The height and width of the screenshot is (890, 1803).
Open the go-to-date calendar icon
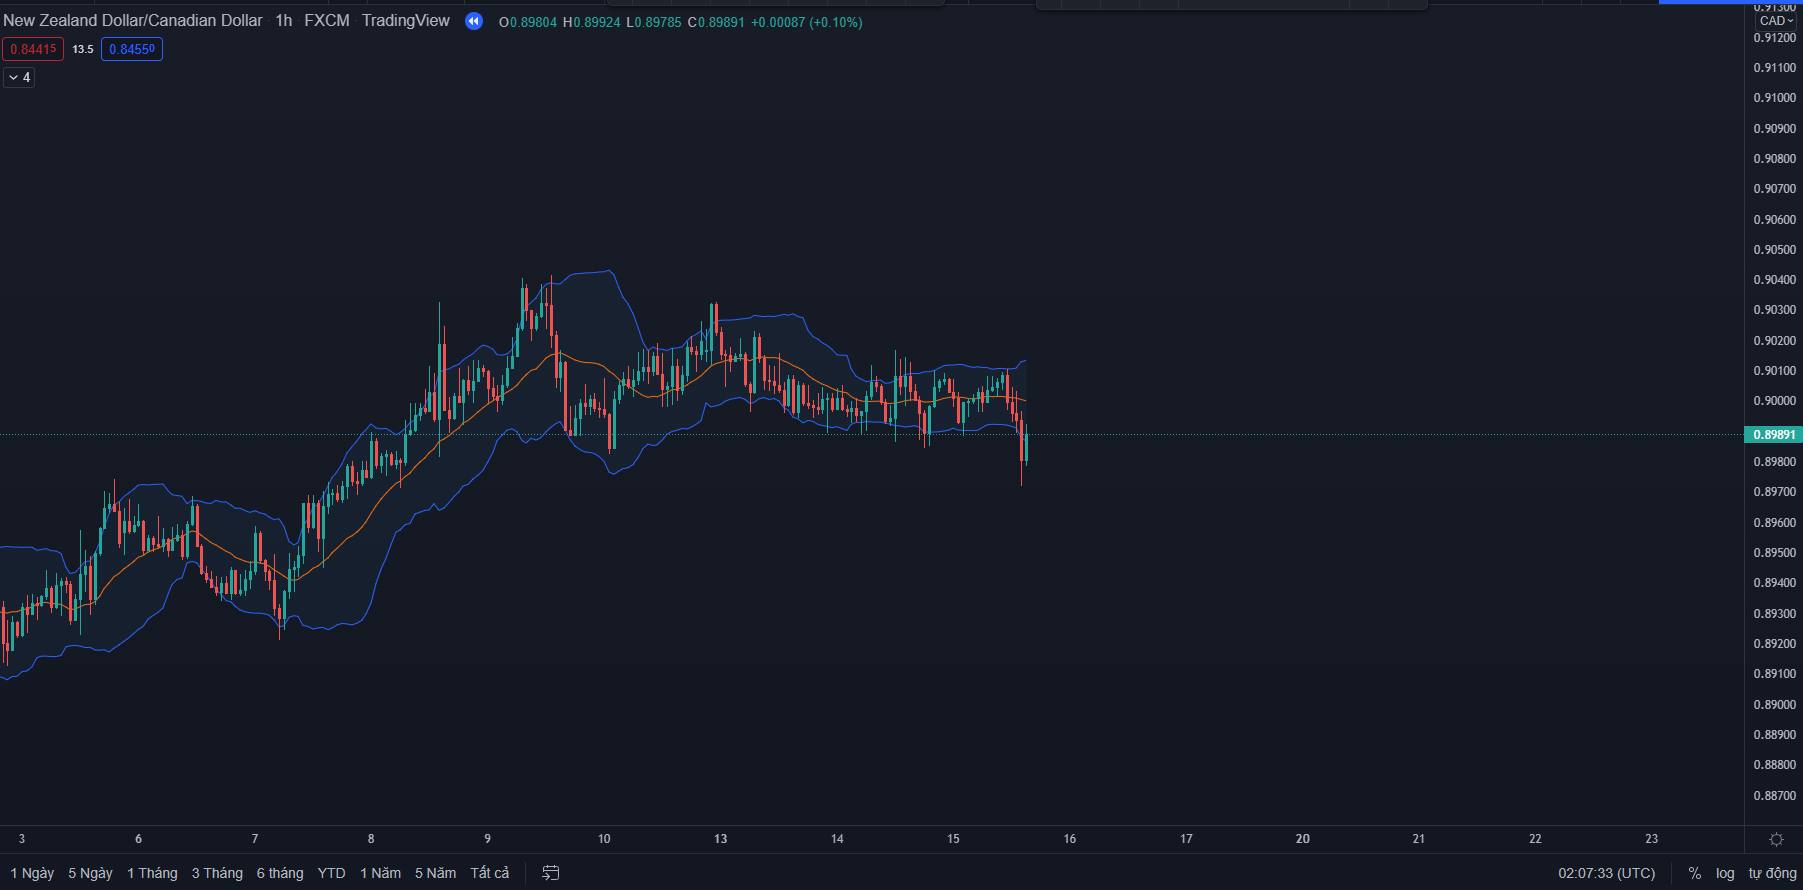coord(551,873)
